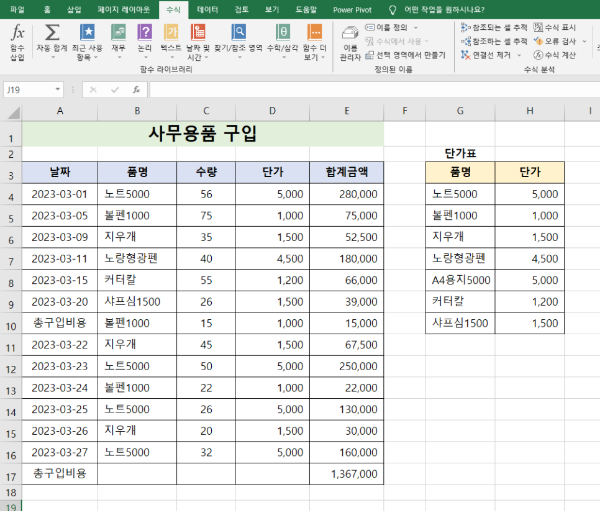The image size is (600, 511).
Task: Click the 단가표 label cell
Action: coord(460,153)
